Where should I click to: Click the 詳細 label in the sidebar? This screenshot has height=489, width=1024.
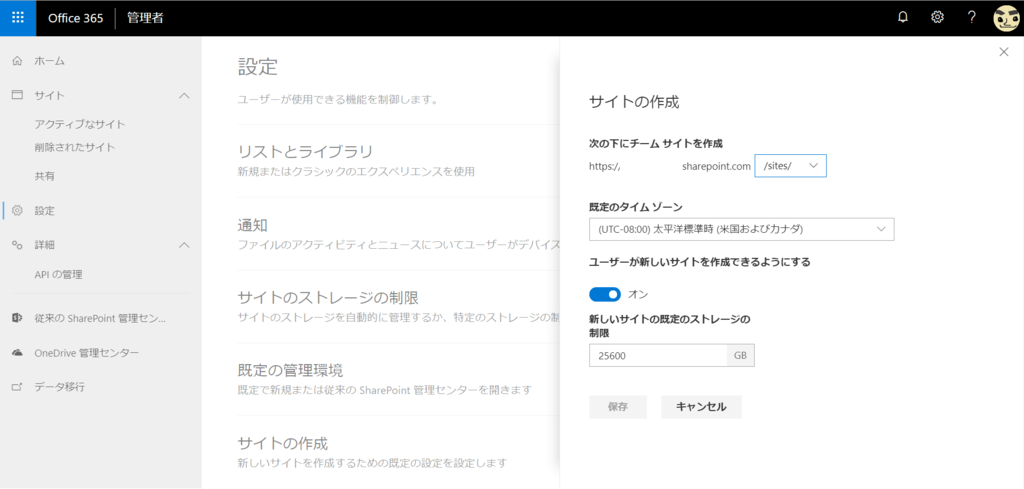coord(44,245)
